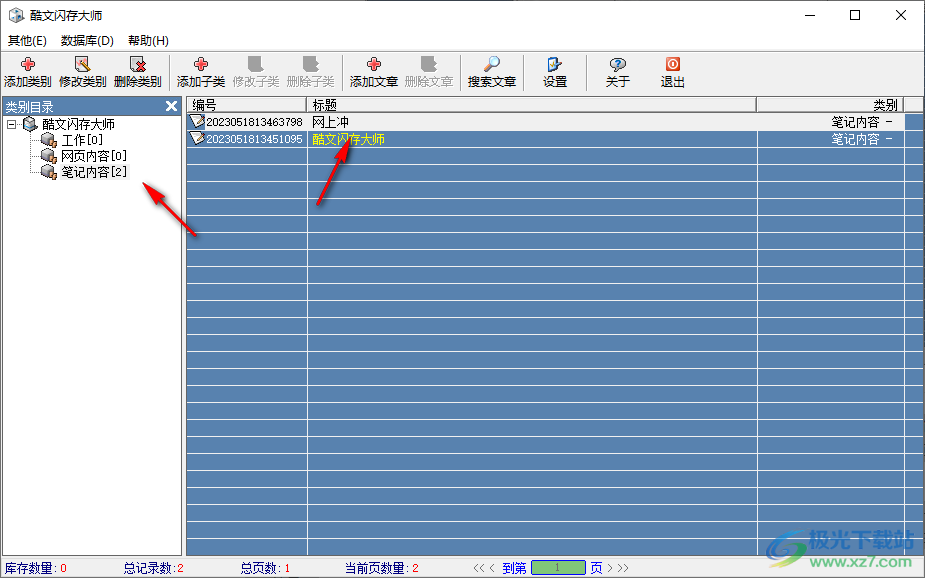Click the 笔记内容 category icon
The height and width of the screenshot is (578, 925).
49,172
